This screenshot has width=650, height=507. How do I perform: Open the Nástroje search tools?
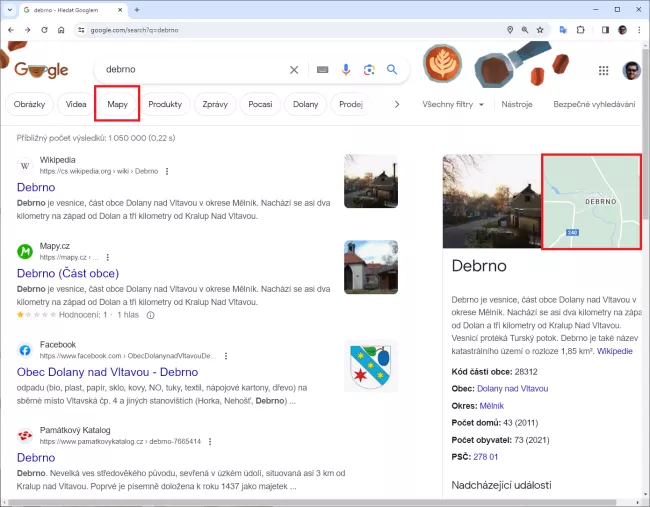point(517,104)
